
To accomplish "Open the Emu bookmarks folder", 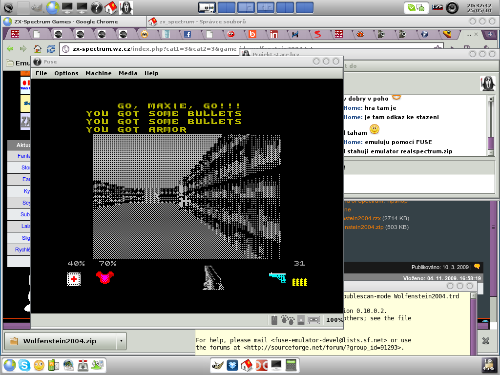I will [x=18, y=63].
